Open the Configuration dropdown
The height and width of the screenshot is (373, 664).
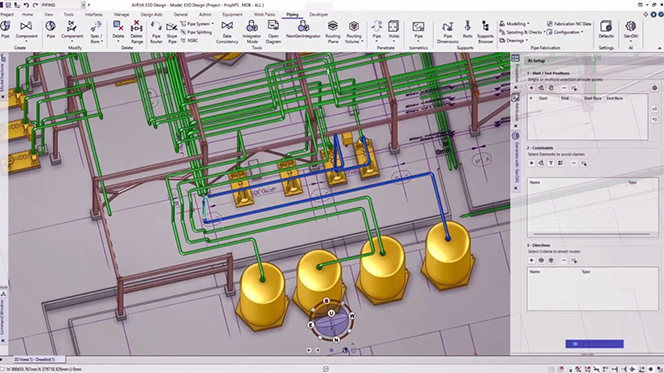point(565,32)
